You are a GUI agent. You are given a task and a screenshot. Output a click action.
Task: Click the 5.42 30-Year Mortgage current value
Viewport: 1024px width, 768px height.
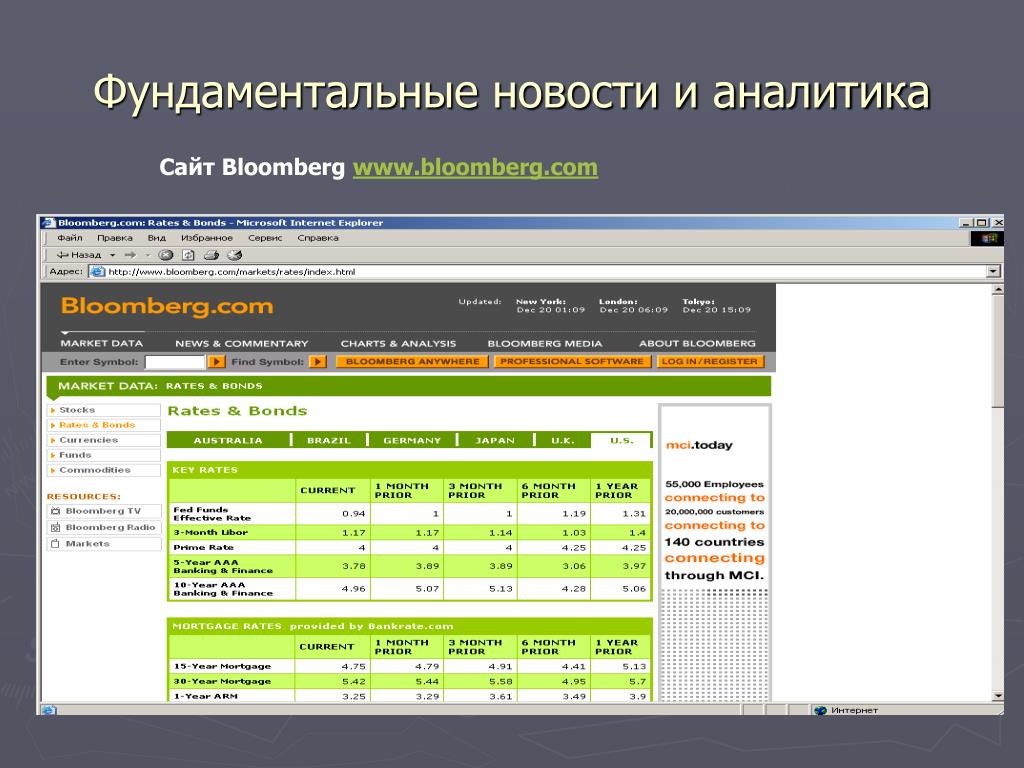[x=353, y=681]
